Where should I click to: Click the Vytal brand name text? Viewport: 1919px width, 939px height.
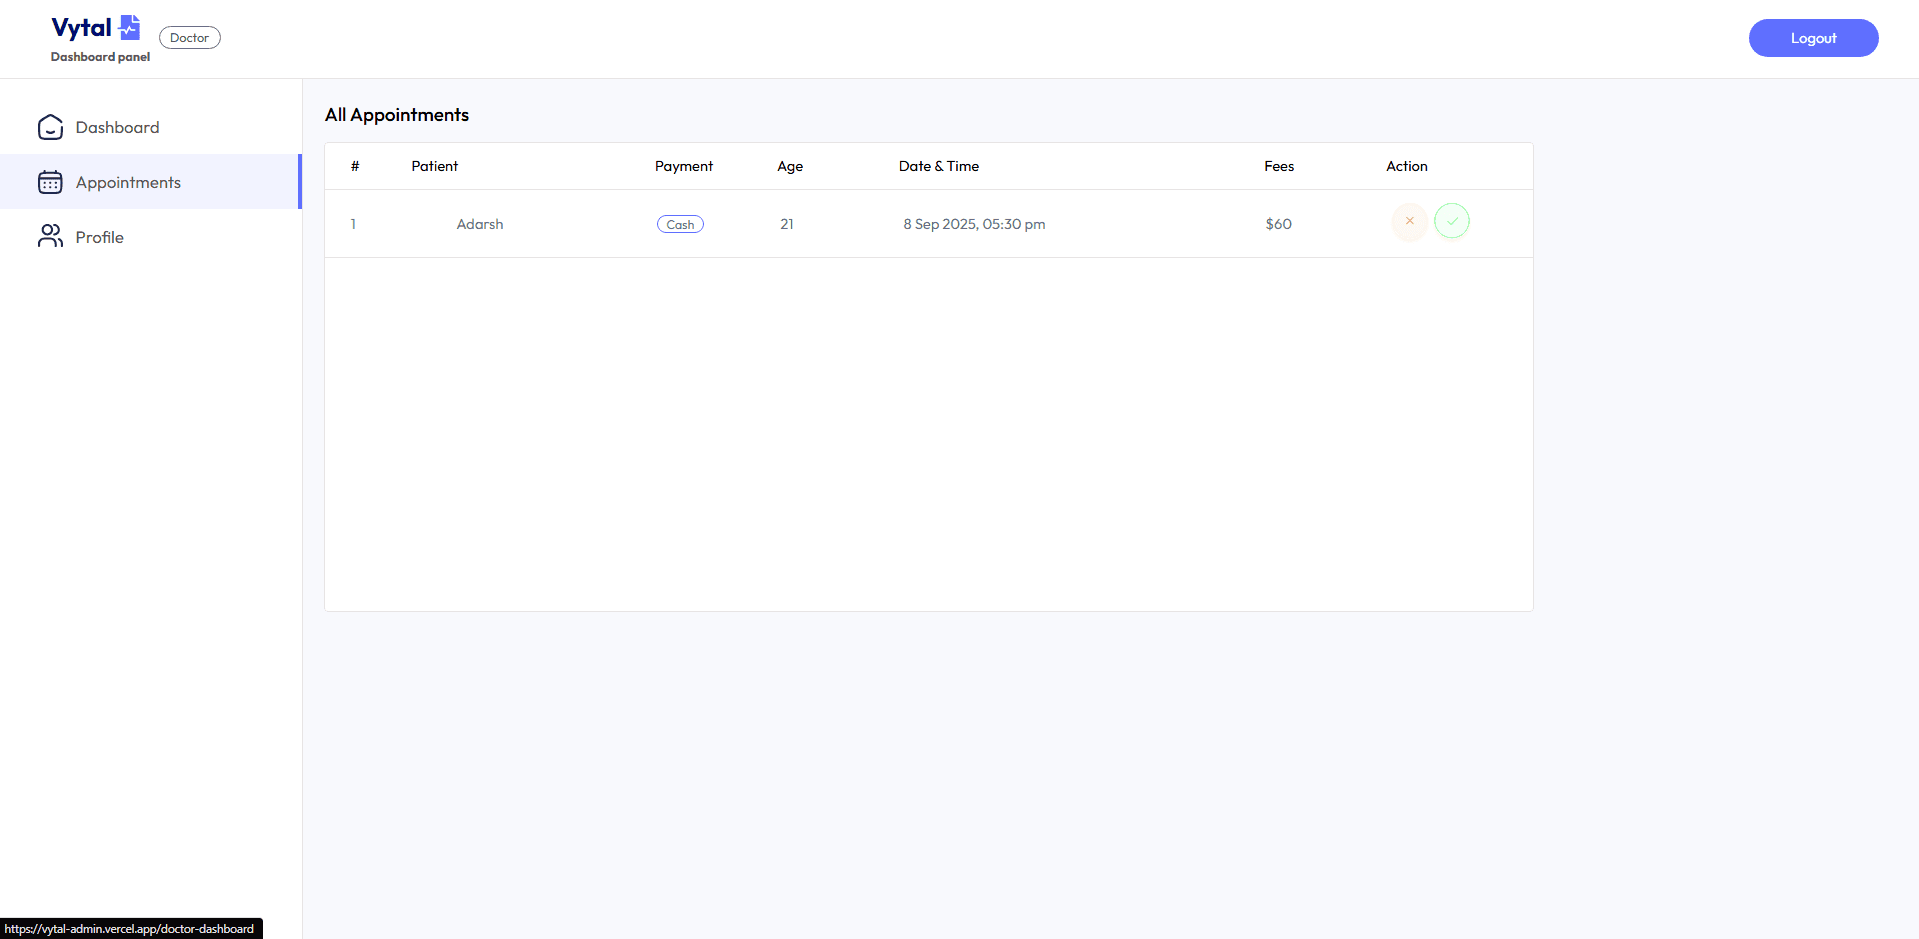[x=82, y=27]
